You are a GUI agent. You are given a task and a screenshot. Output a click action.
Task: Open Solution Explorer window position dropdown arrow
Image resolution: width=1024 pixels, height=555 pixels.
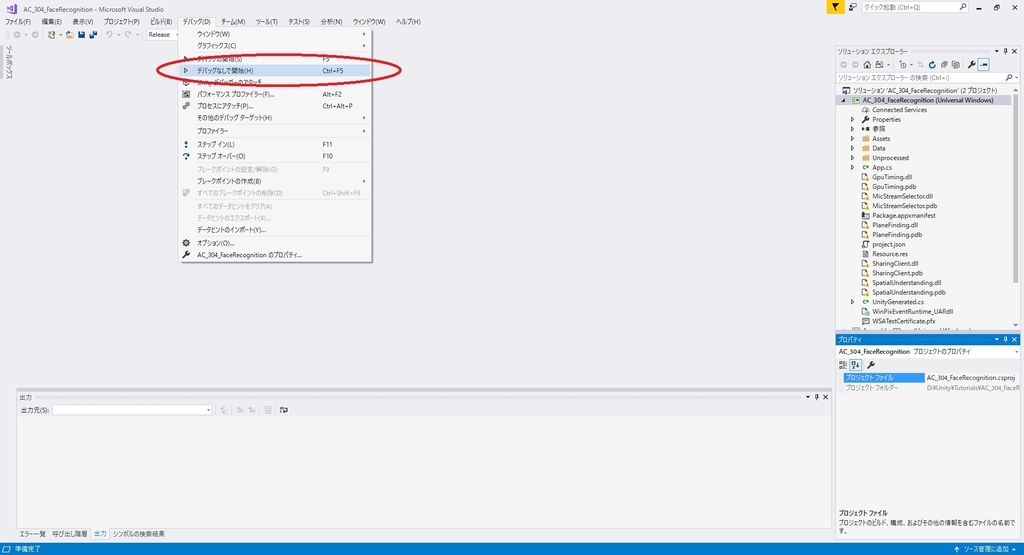(x=997, y=51)
